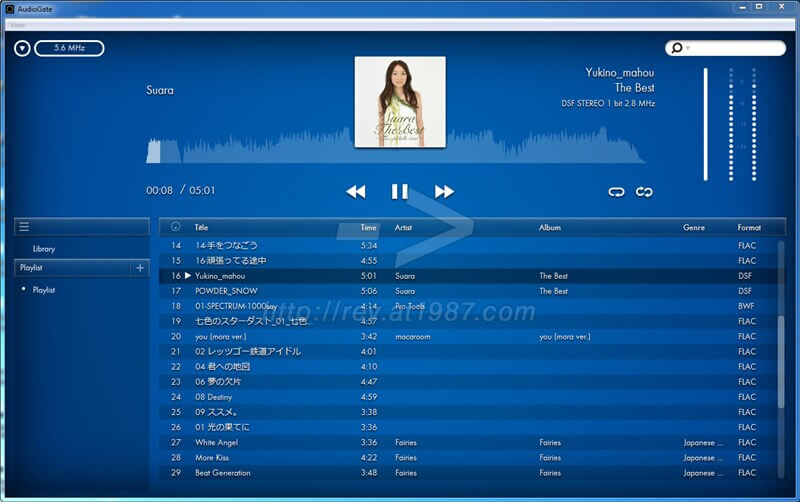Skip to the previous track
The width and height of the screenshot is (800, 502).
(355, 191)
